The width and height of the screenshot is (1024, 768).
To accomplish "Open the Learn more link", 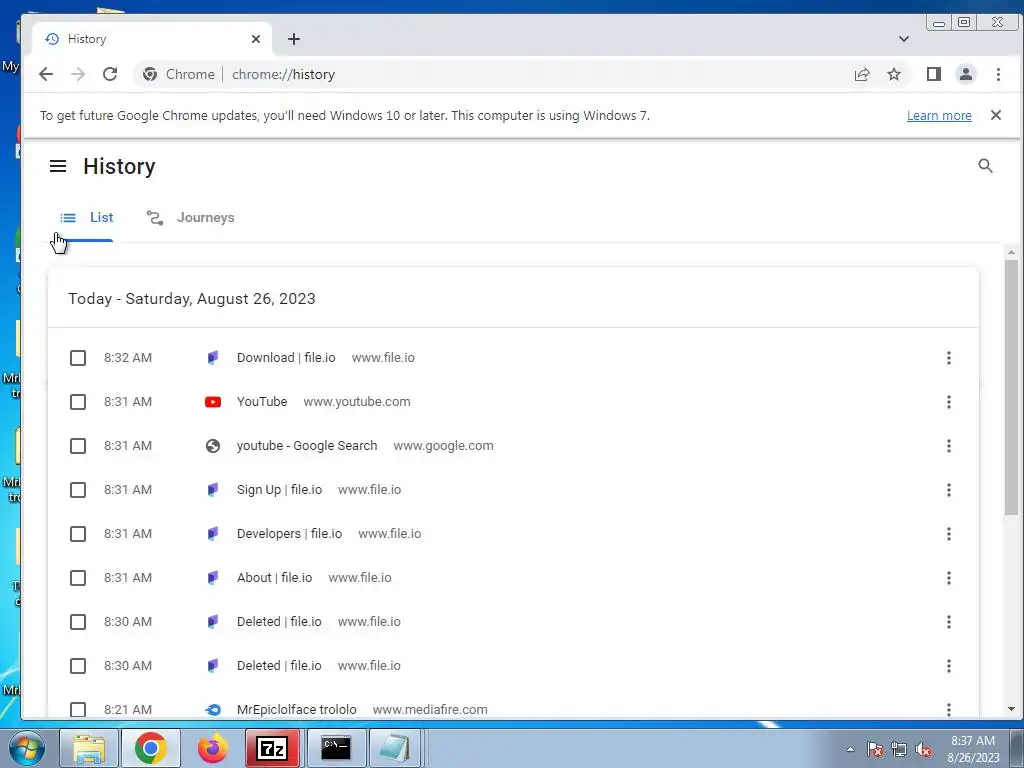I will pyautogui.click(x=939, y=116).
